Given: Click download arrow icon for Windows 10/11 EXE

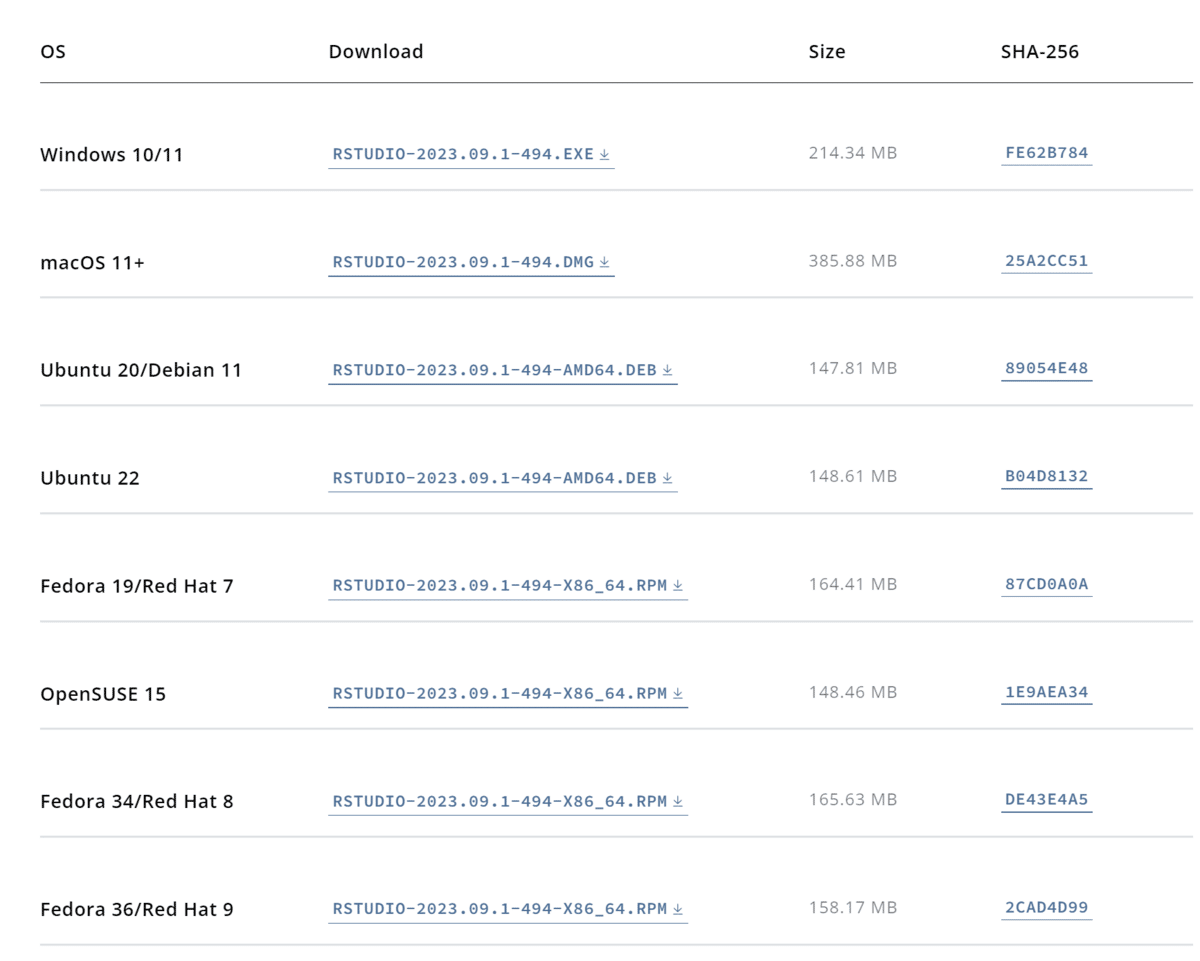Looking at the screenshot, I should pos(605,155).
